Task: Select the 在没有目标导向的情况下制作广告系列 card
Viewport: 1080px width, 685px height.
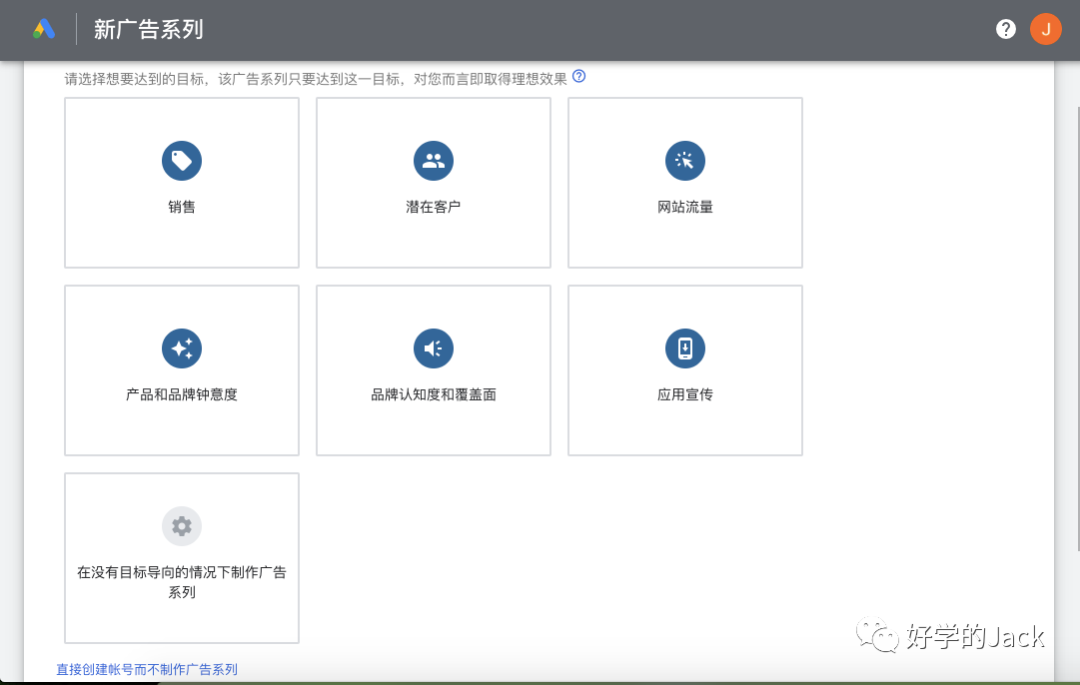Action: tap(181, 557)
